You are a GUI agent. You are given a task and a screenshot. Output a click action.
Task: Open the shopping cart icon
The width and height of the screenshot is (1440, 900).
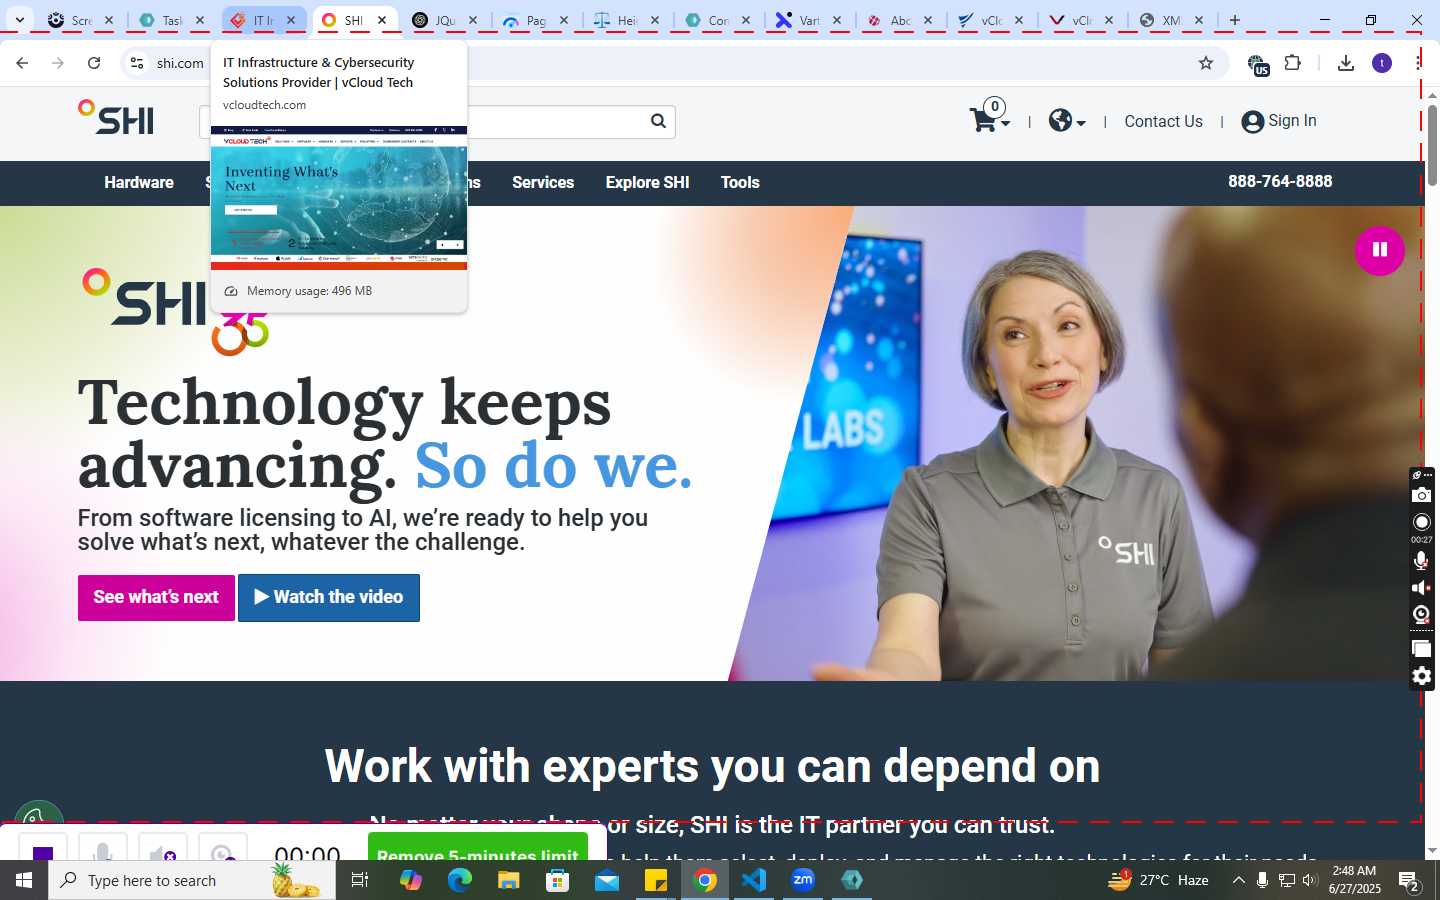point(983,121)
